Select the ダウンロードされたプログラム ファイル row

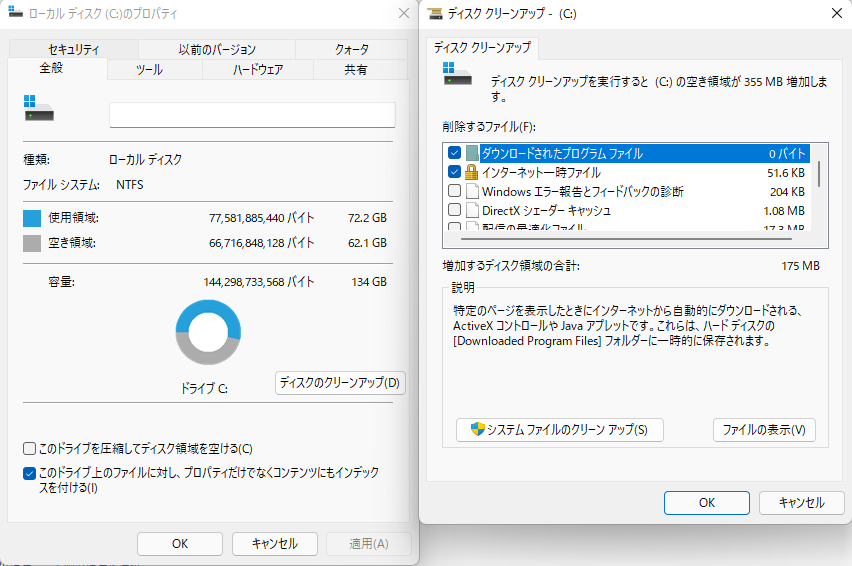click(628, 154)
